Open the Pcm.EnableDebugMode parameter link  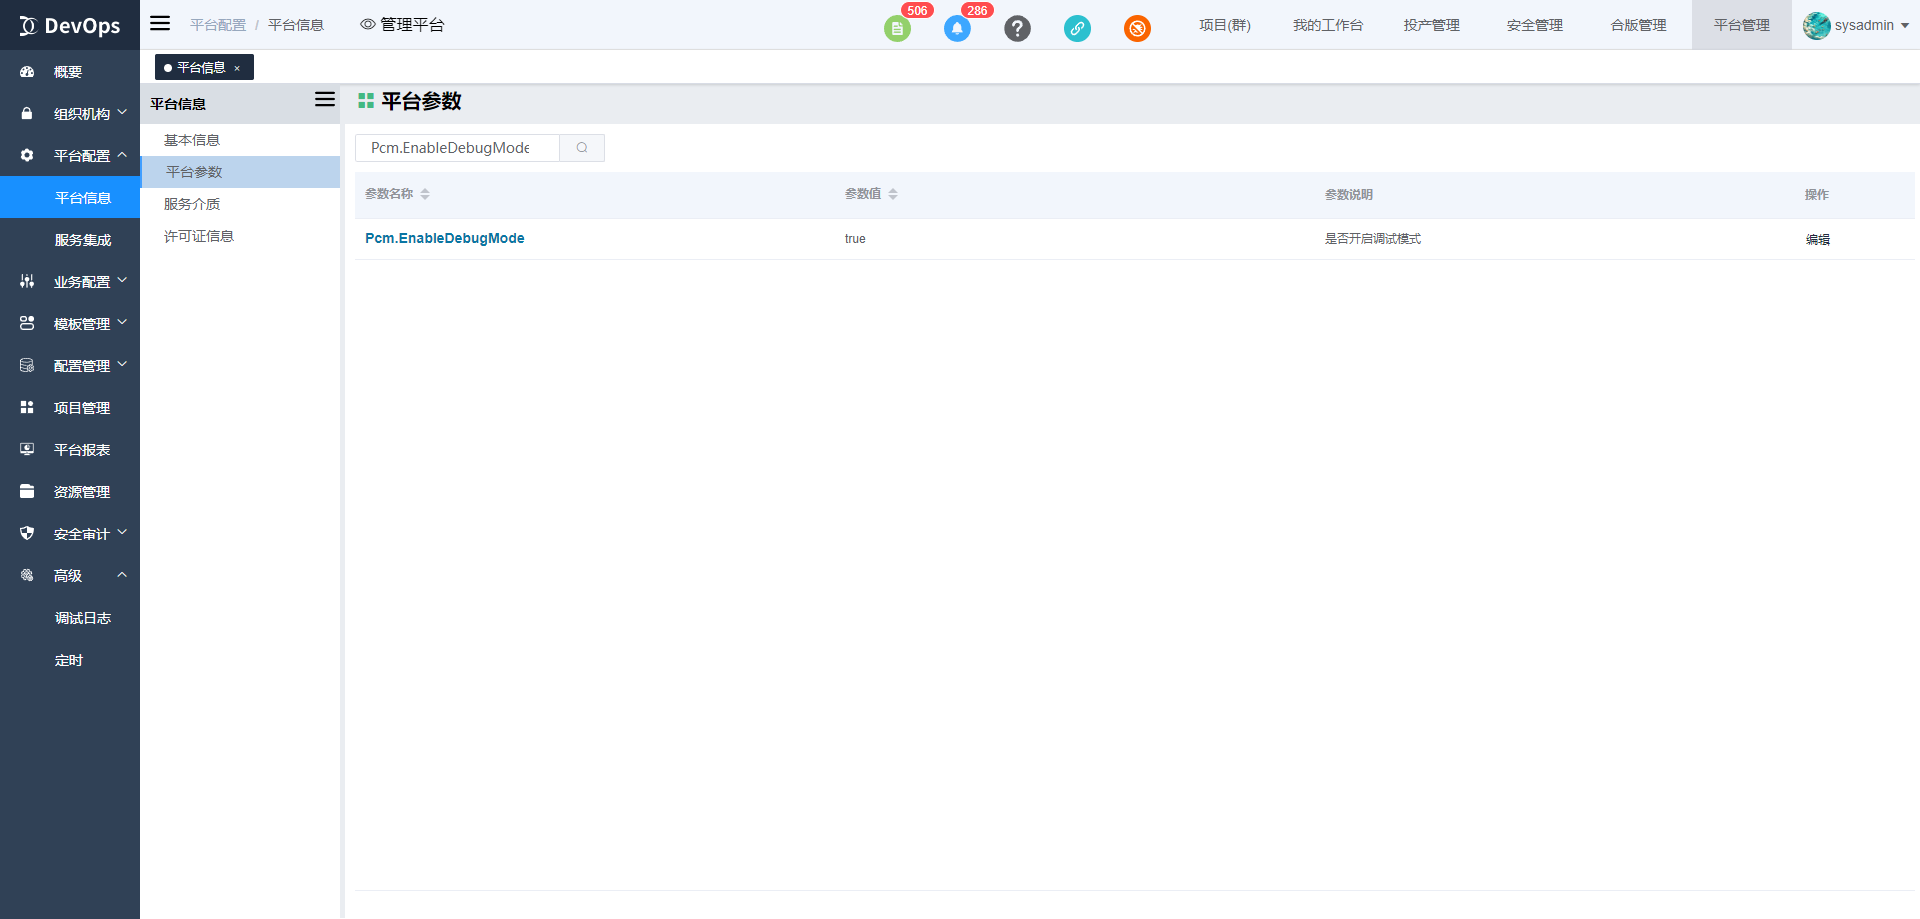coord(444,238)
